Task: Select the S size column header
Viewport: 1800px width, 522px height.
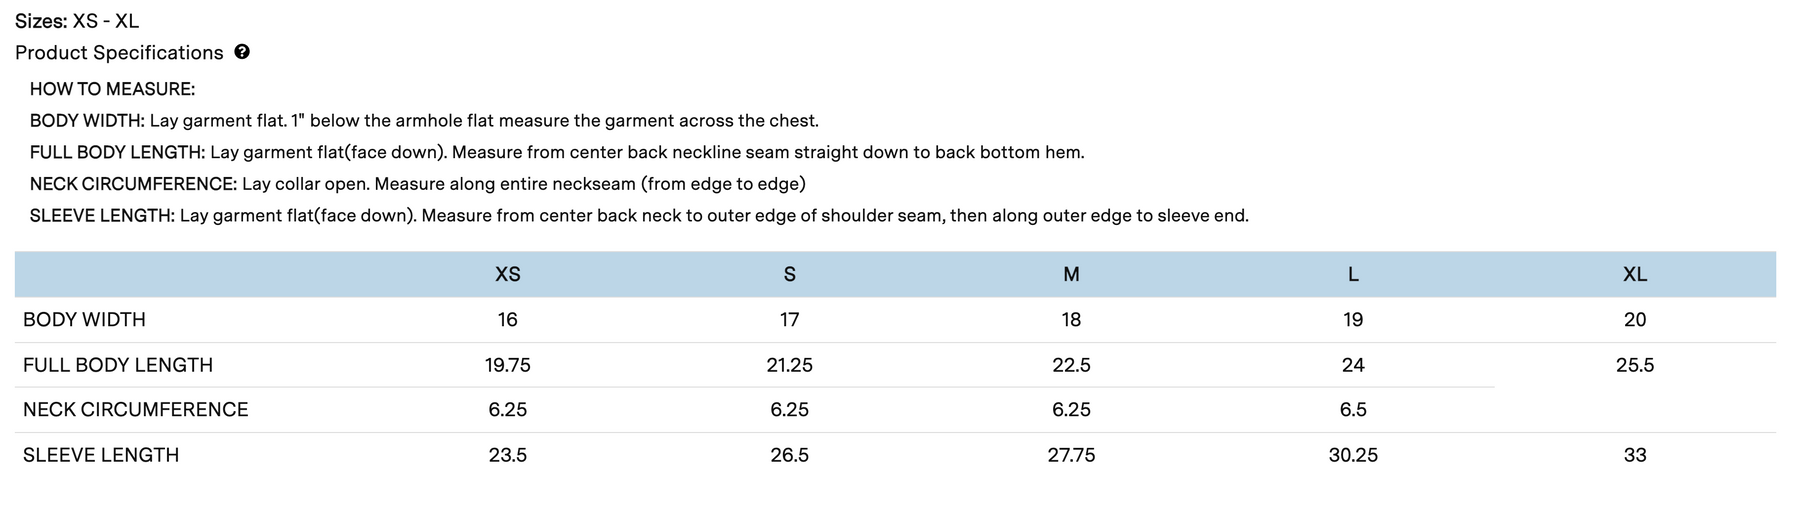Action: coord(790,274)
